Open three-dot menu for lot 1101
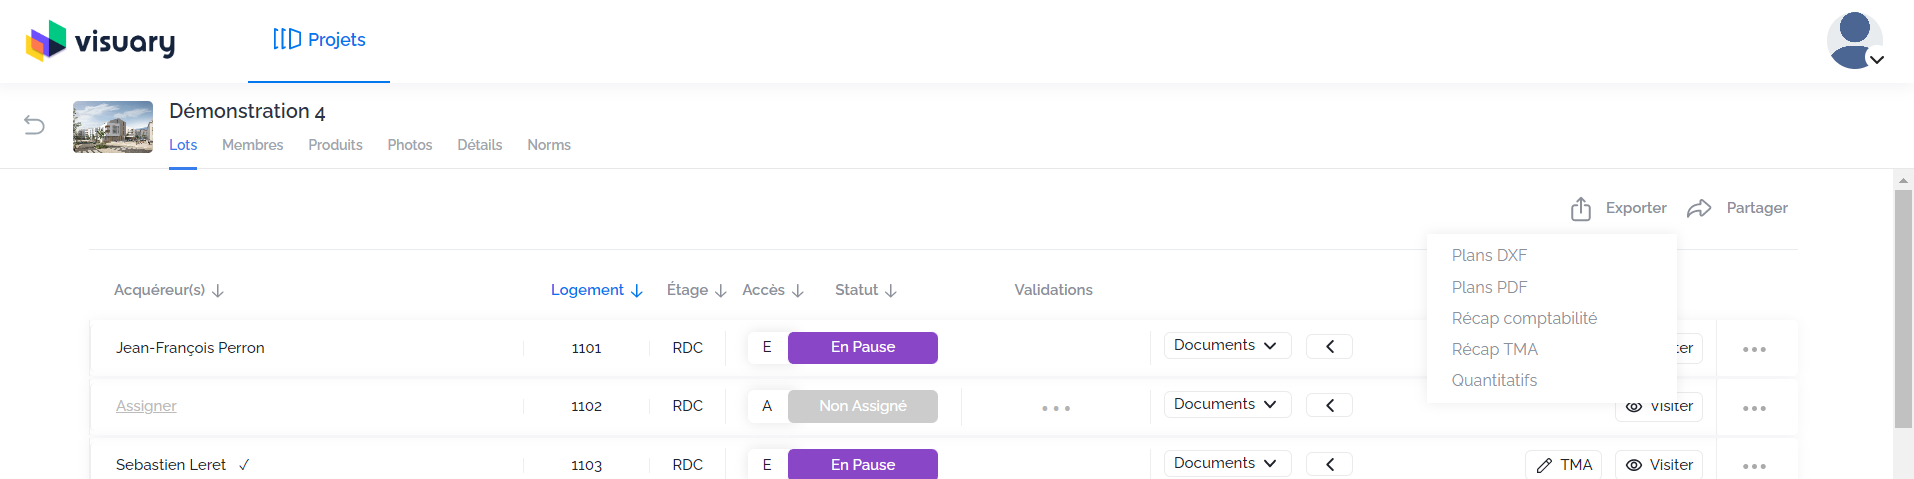This screenshot has height=479, width=1914. pyautogui.click(x=1754, y=349)
